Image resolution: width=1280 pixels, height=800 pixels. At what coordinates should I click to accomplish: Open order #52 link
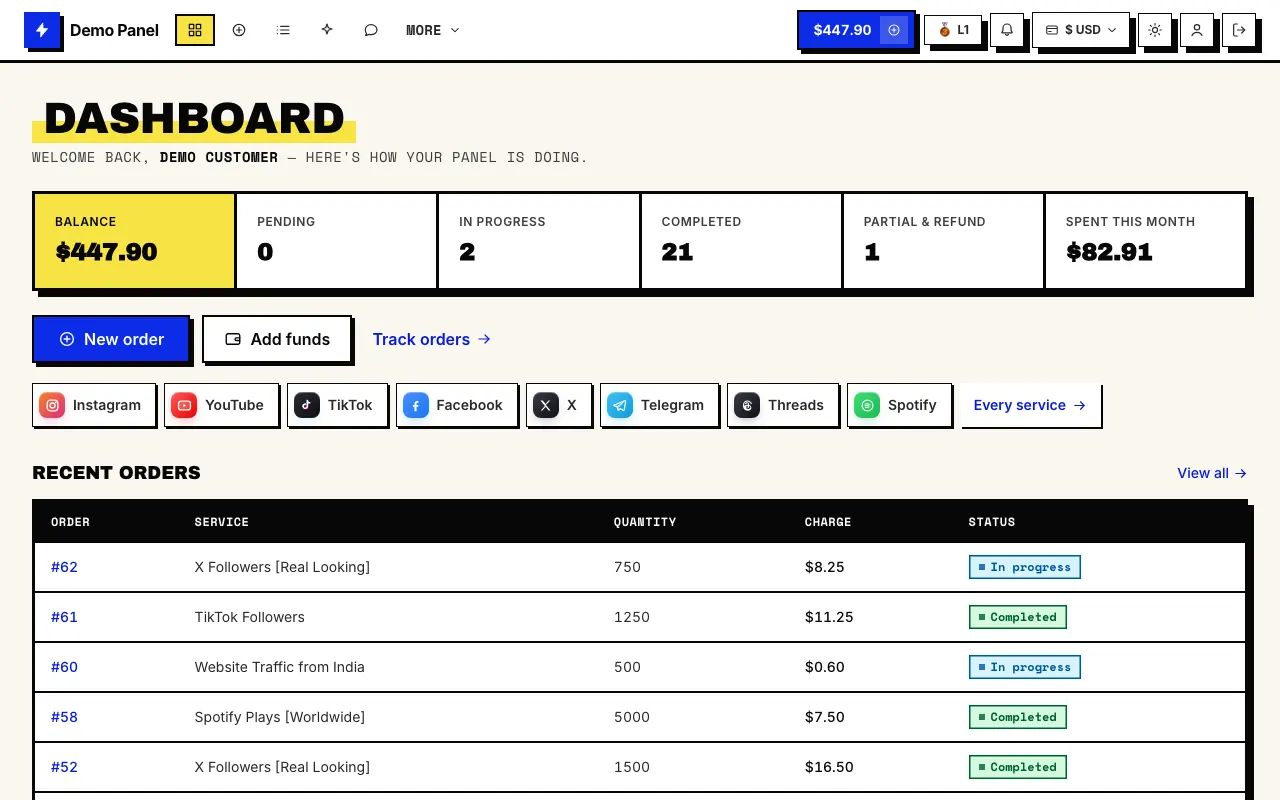pos(64,767)
